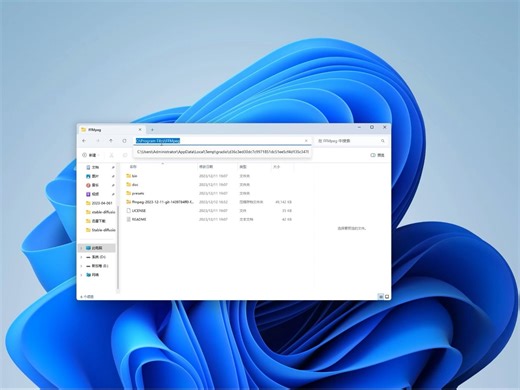Click the forward navigation arrow
Viewport: 520px width, 390px height.
98,141
